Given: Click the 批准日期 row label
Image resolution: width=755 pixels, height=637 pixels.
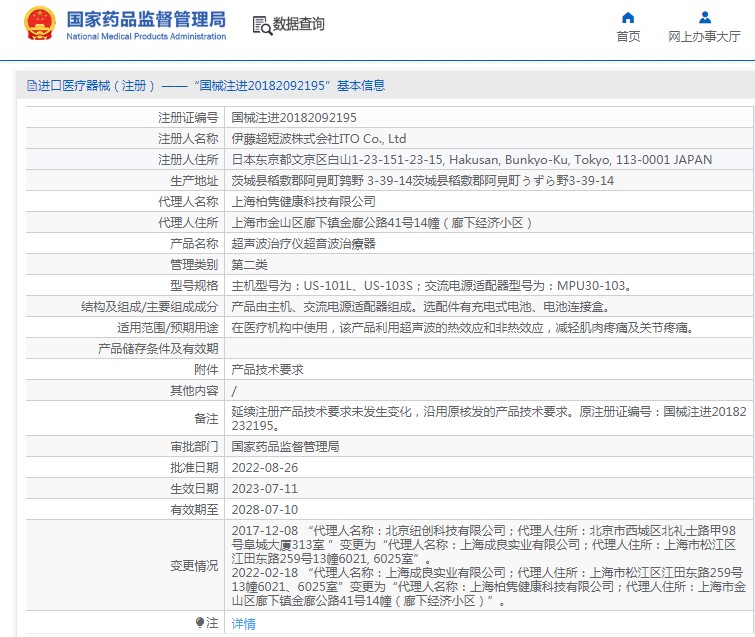Looking at the screenshot, I should [195, 468].
